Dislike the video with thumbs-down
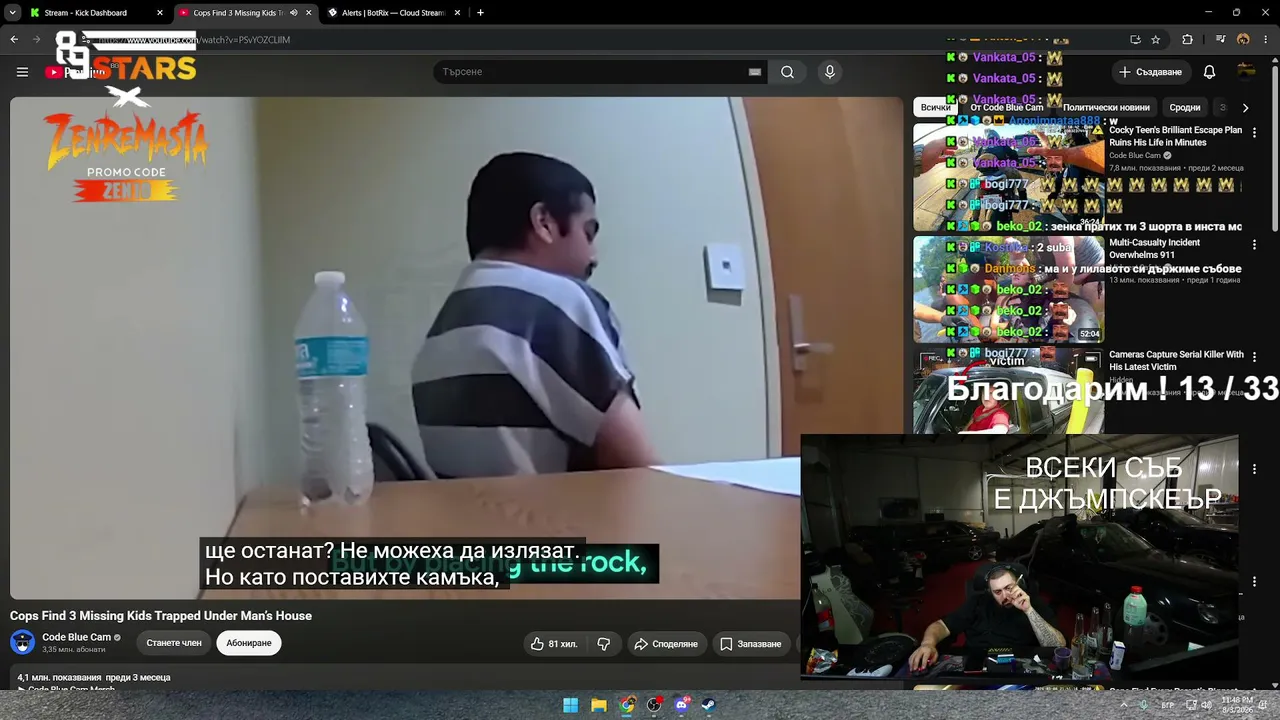The height and width of the screenshot is (720, 1280). 603,644
